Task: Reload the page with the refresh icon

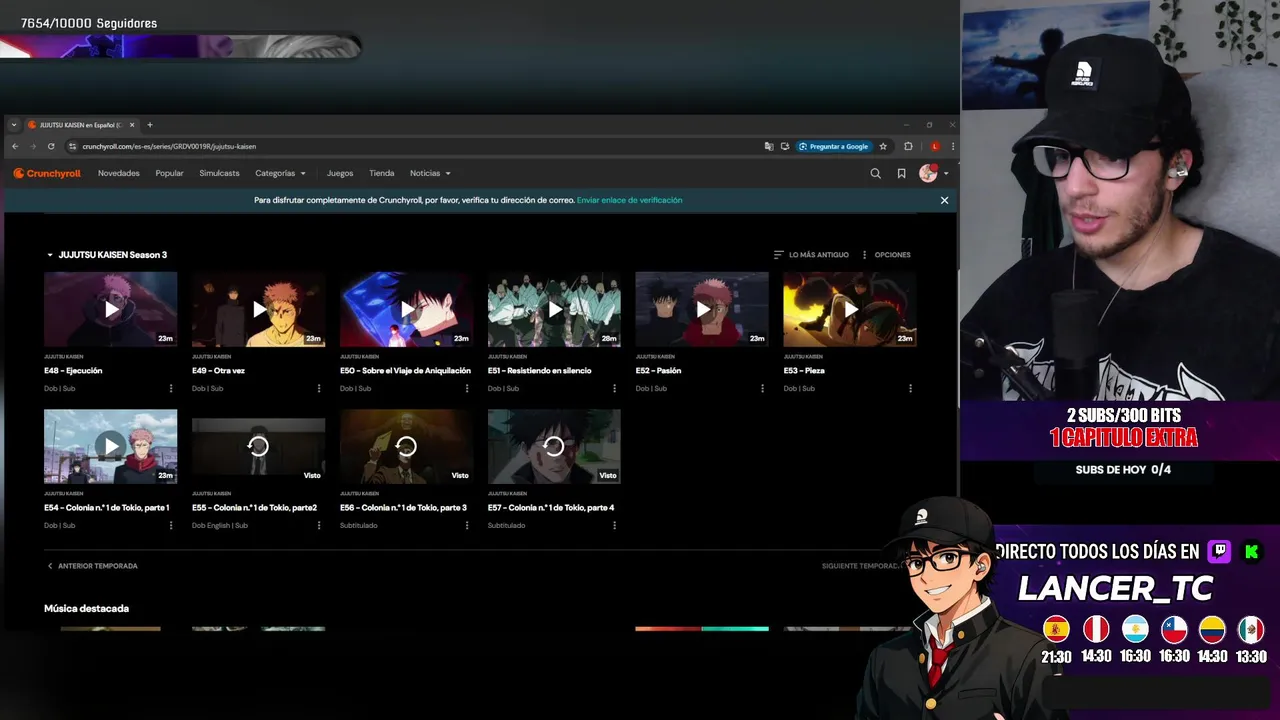Action: point(51,146)
